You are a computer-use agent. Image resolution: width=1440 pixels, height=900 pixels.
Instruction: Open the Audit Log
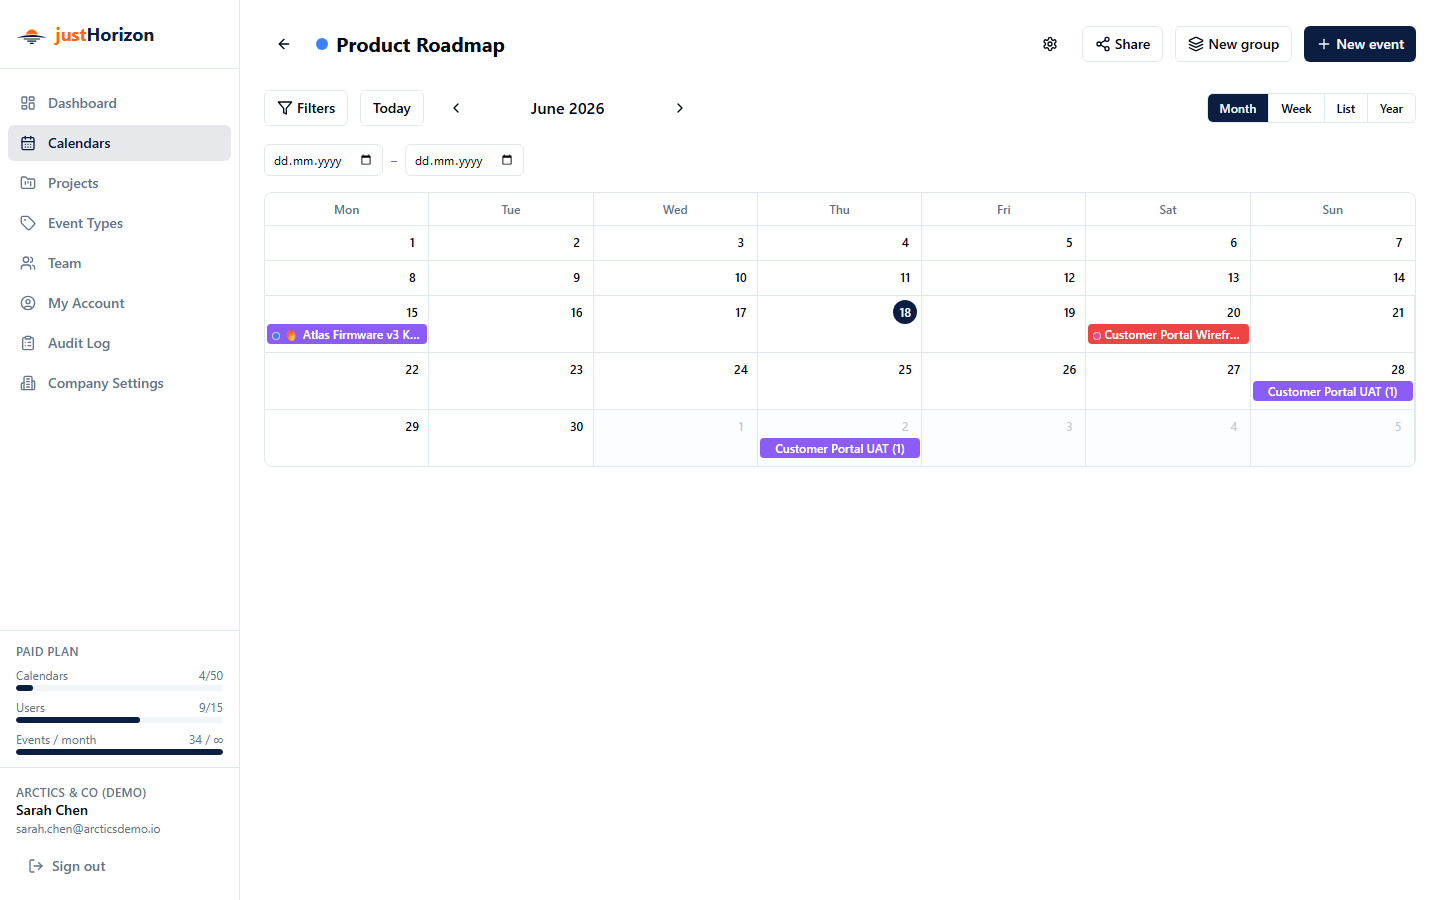119,343
